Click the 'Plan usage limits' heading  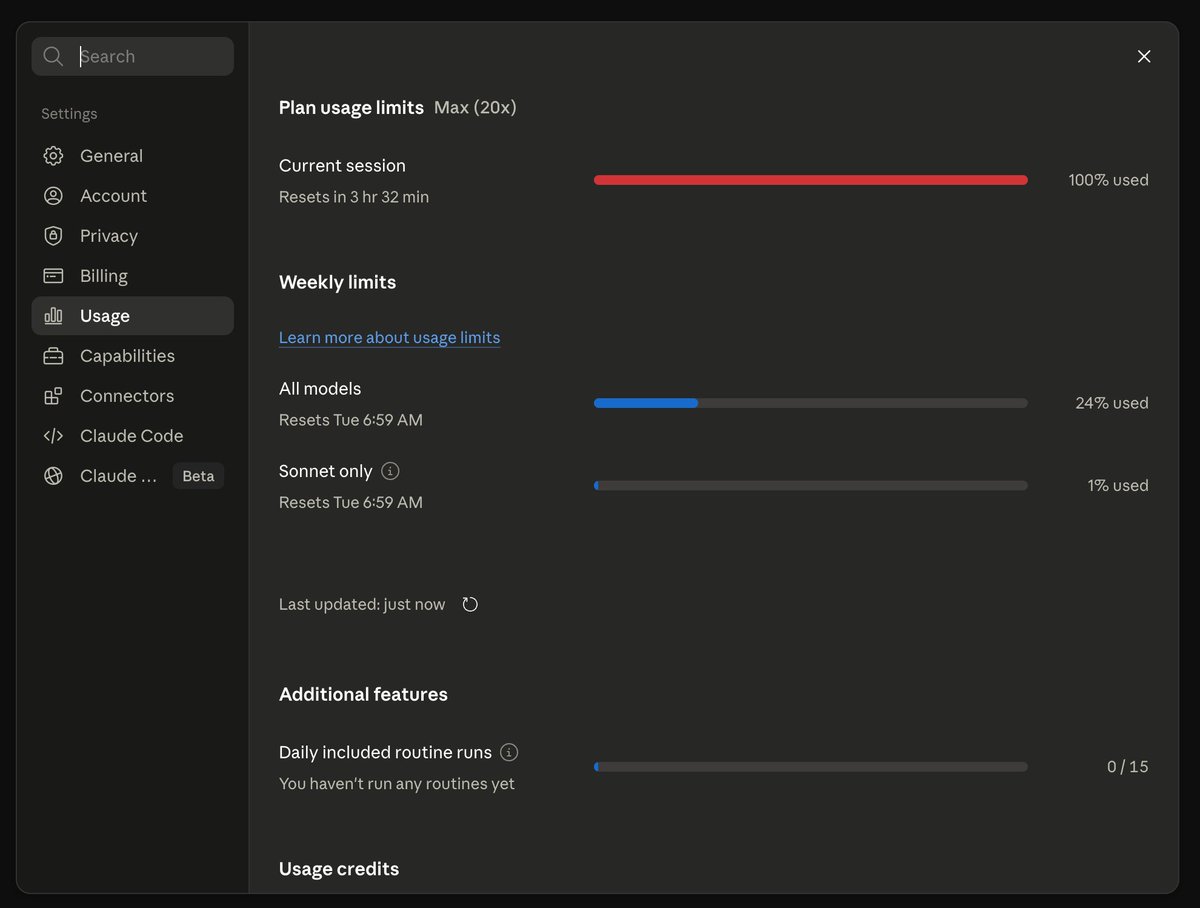(x=351, y=107)
